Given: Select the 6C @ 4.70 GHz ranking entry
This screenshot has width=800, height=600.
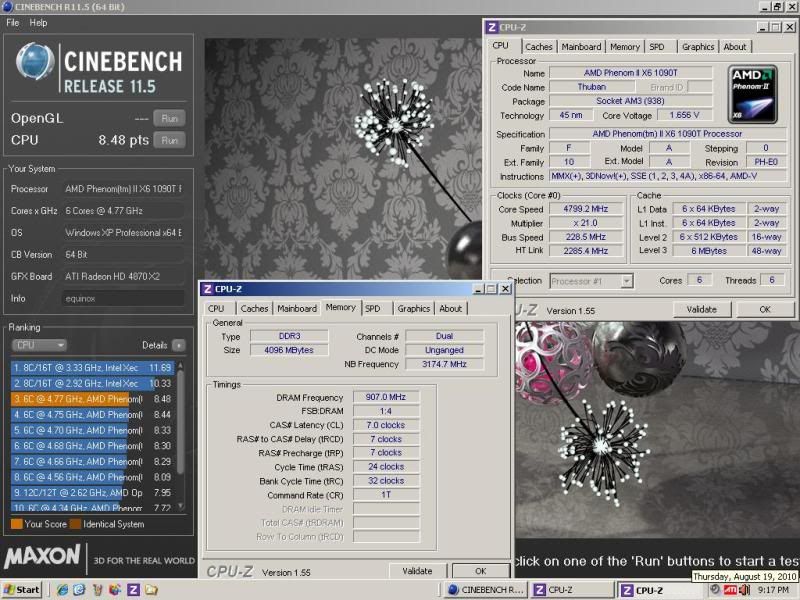Looking at the screenshot, I should [92, 430].
